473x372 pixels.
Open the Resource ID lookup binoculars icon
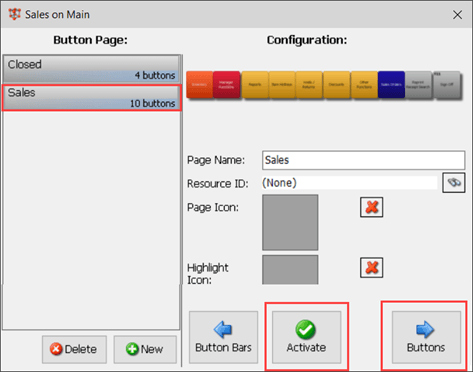pyautogui.click(x=454, y=182)
